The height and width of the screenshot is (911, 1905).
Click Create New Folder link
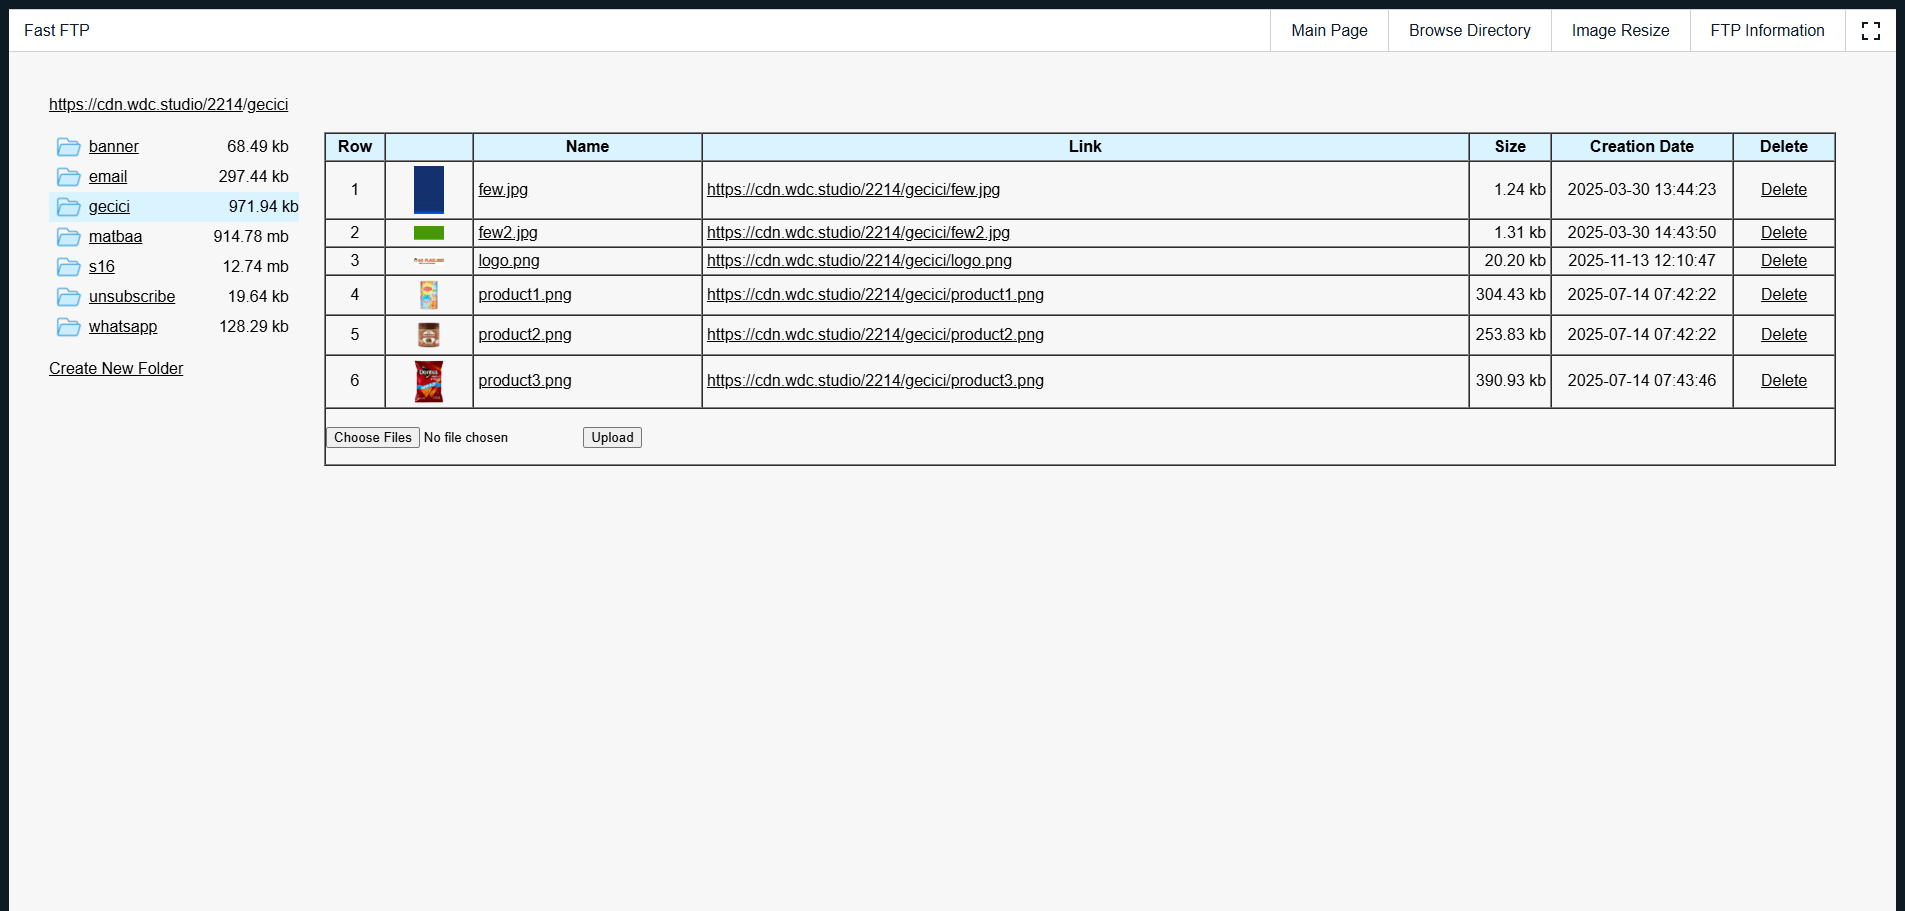[116, 368]
